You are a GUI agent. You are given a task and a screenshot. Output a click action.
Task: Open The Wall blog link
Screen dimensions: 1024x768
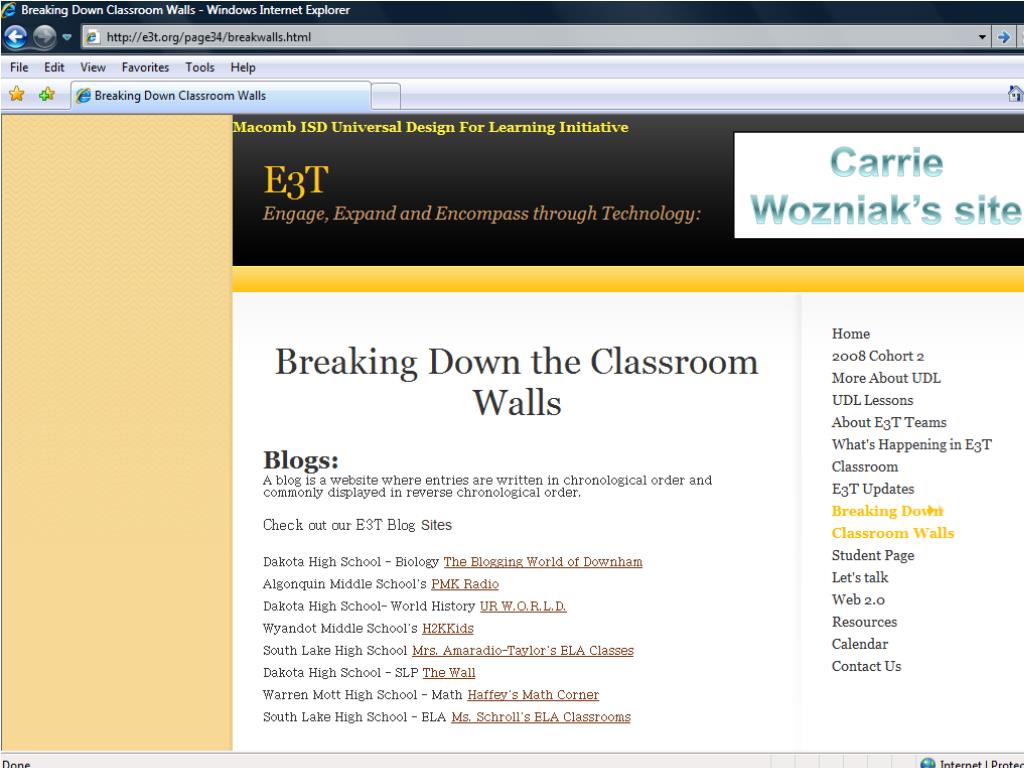click(449, 673)
